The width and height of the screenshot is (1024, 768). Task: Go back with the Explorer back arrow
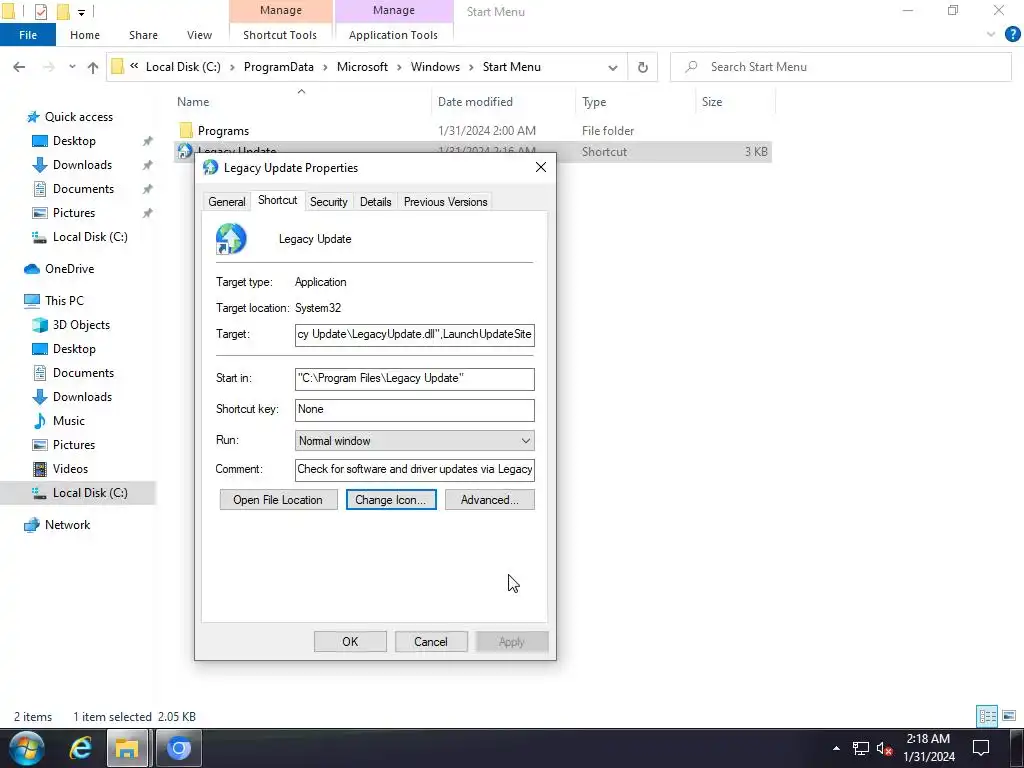coord(20,67)
